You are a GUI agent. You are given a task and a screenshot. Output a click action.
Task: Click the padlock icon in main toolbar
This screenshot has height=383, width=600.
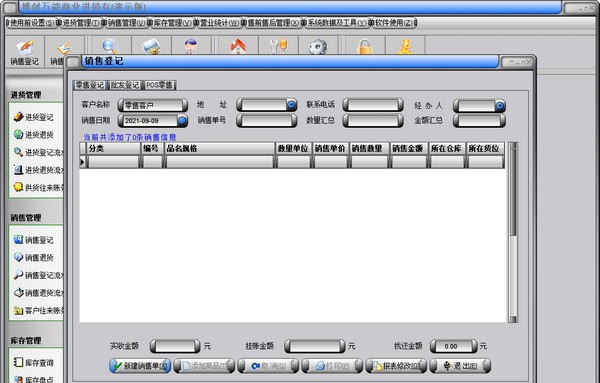click(x=365, y=46)
